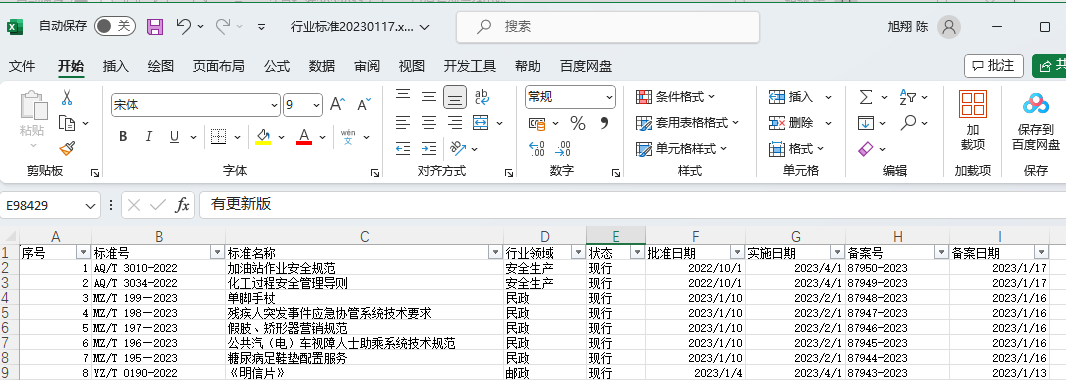This screenshot has height=380, width=1066.
Task: Click Increase Indent icon
Action: 429,148
